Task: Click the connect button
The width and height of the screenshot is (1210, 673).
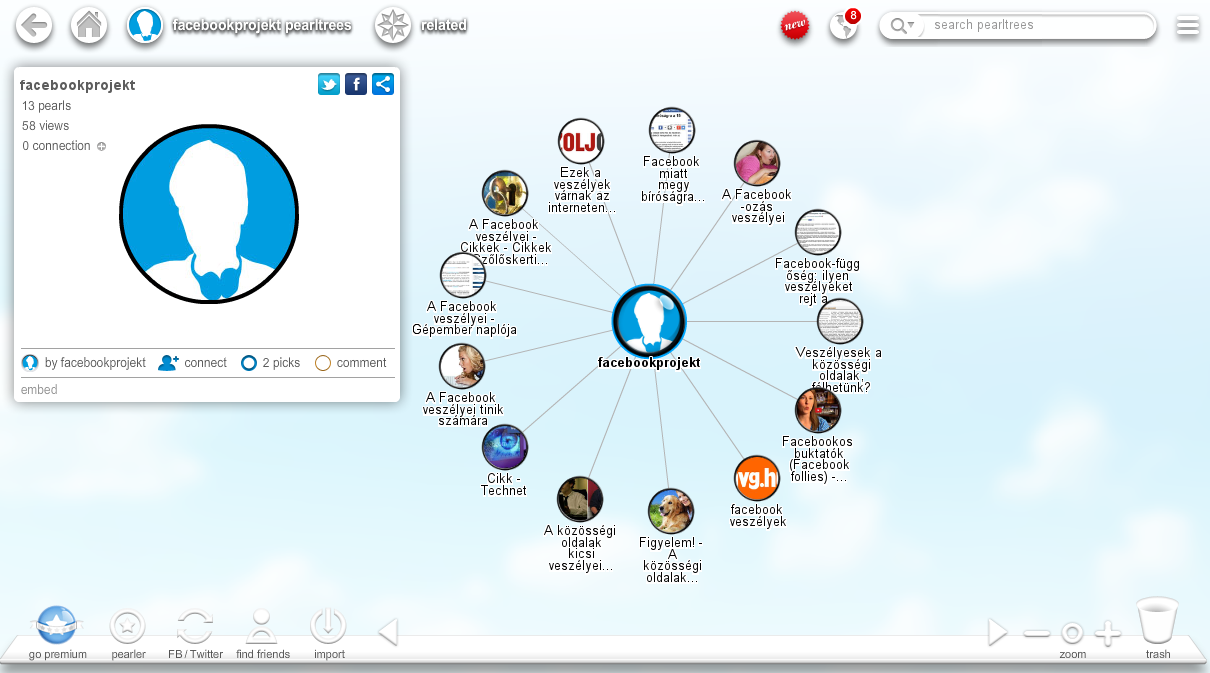Action: 193,363
